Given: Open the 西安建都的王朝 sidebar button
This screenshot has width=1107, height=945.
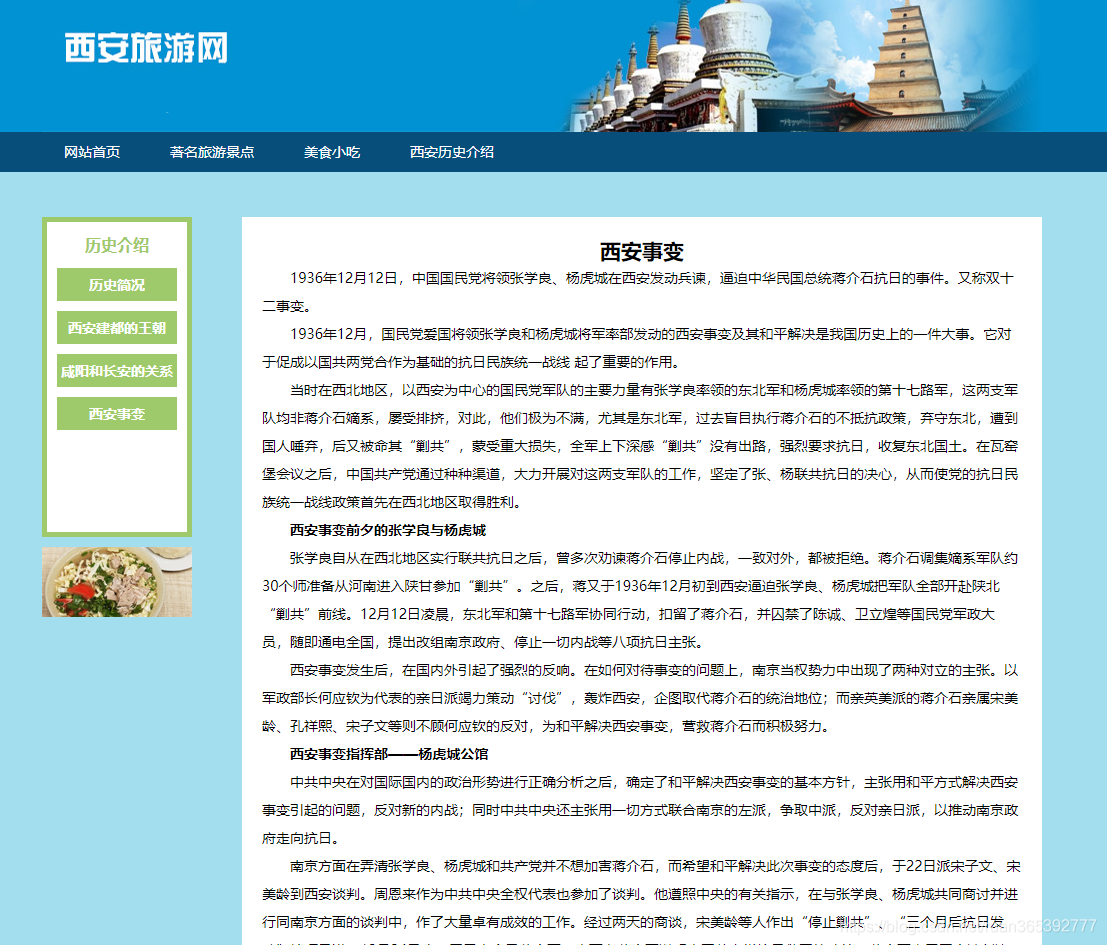Looking at the screenshot, I should click(117, 327).
